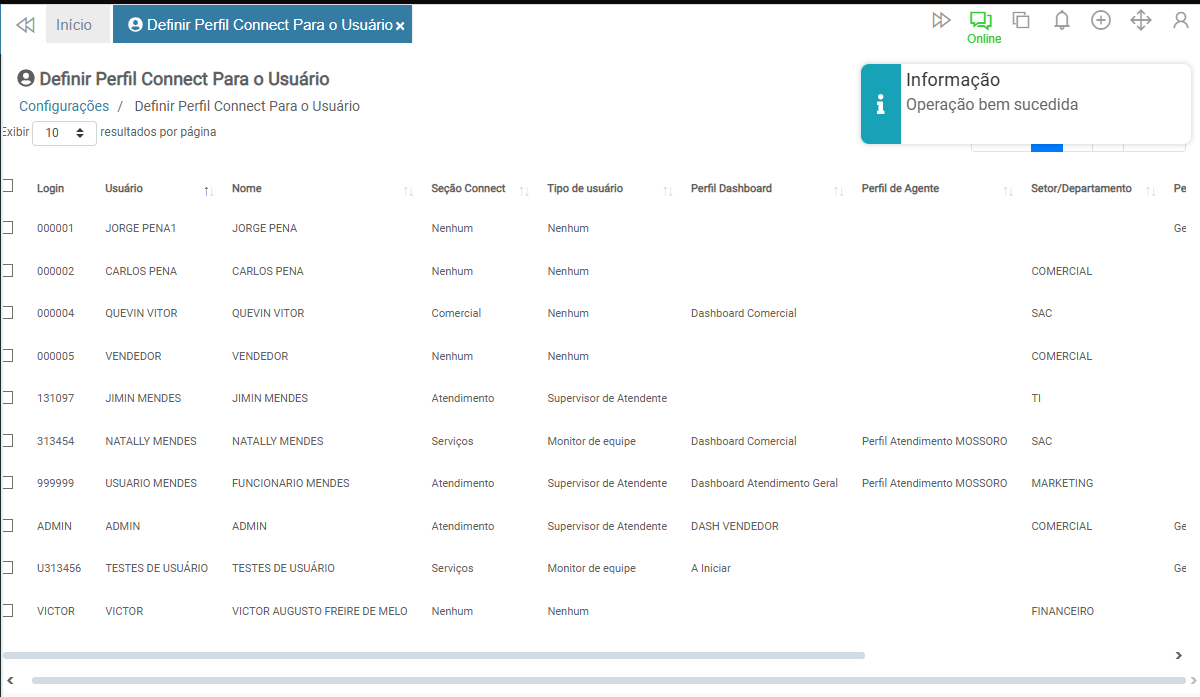Select the Definir Perfil Connect Para o Usuário tab
Image resolution: width=1200 pixels, height=697 pixels.
point(260,25)
